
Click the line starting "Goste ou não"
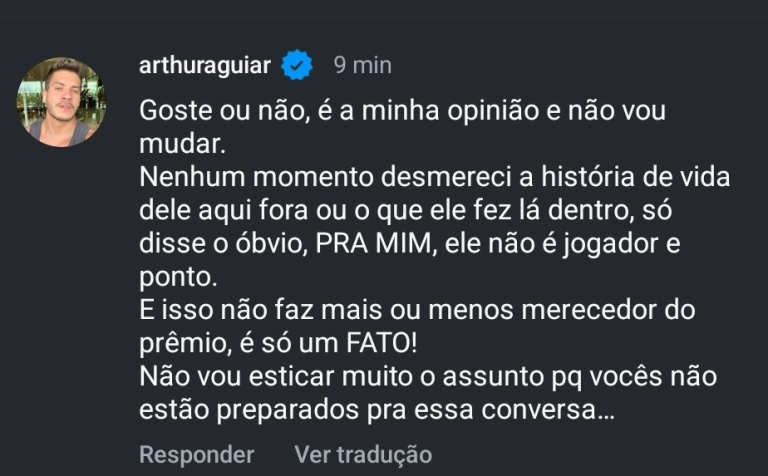[x=402, y=111]
